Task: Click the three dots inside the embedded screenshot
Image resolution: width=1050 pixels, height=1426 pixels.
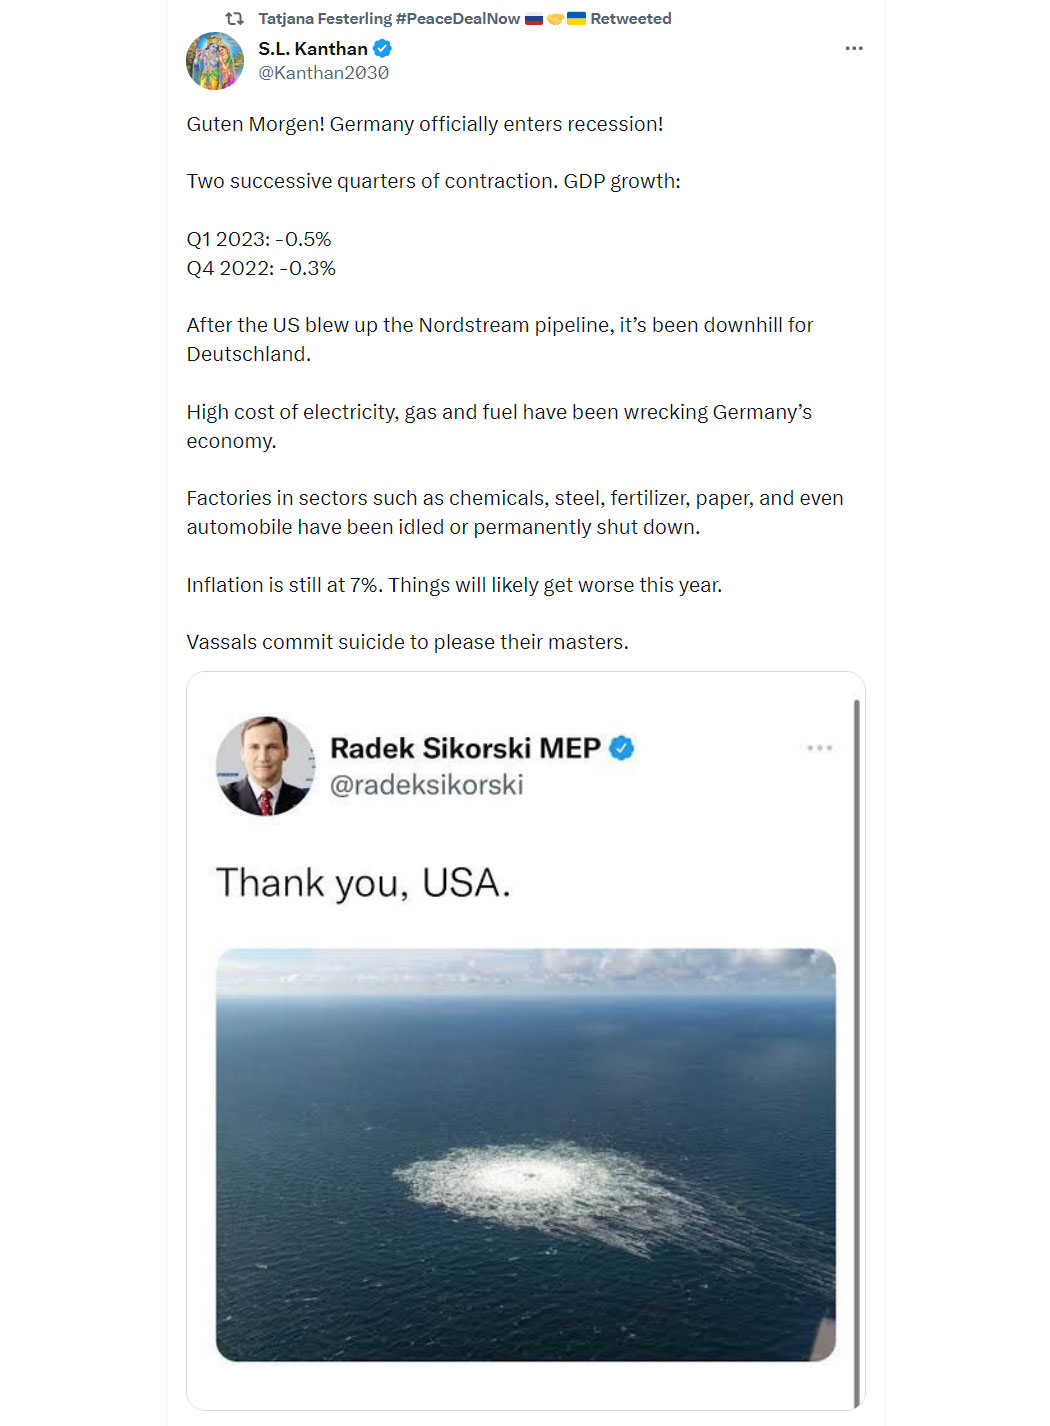Action: tap(820, 748)
